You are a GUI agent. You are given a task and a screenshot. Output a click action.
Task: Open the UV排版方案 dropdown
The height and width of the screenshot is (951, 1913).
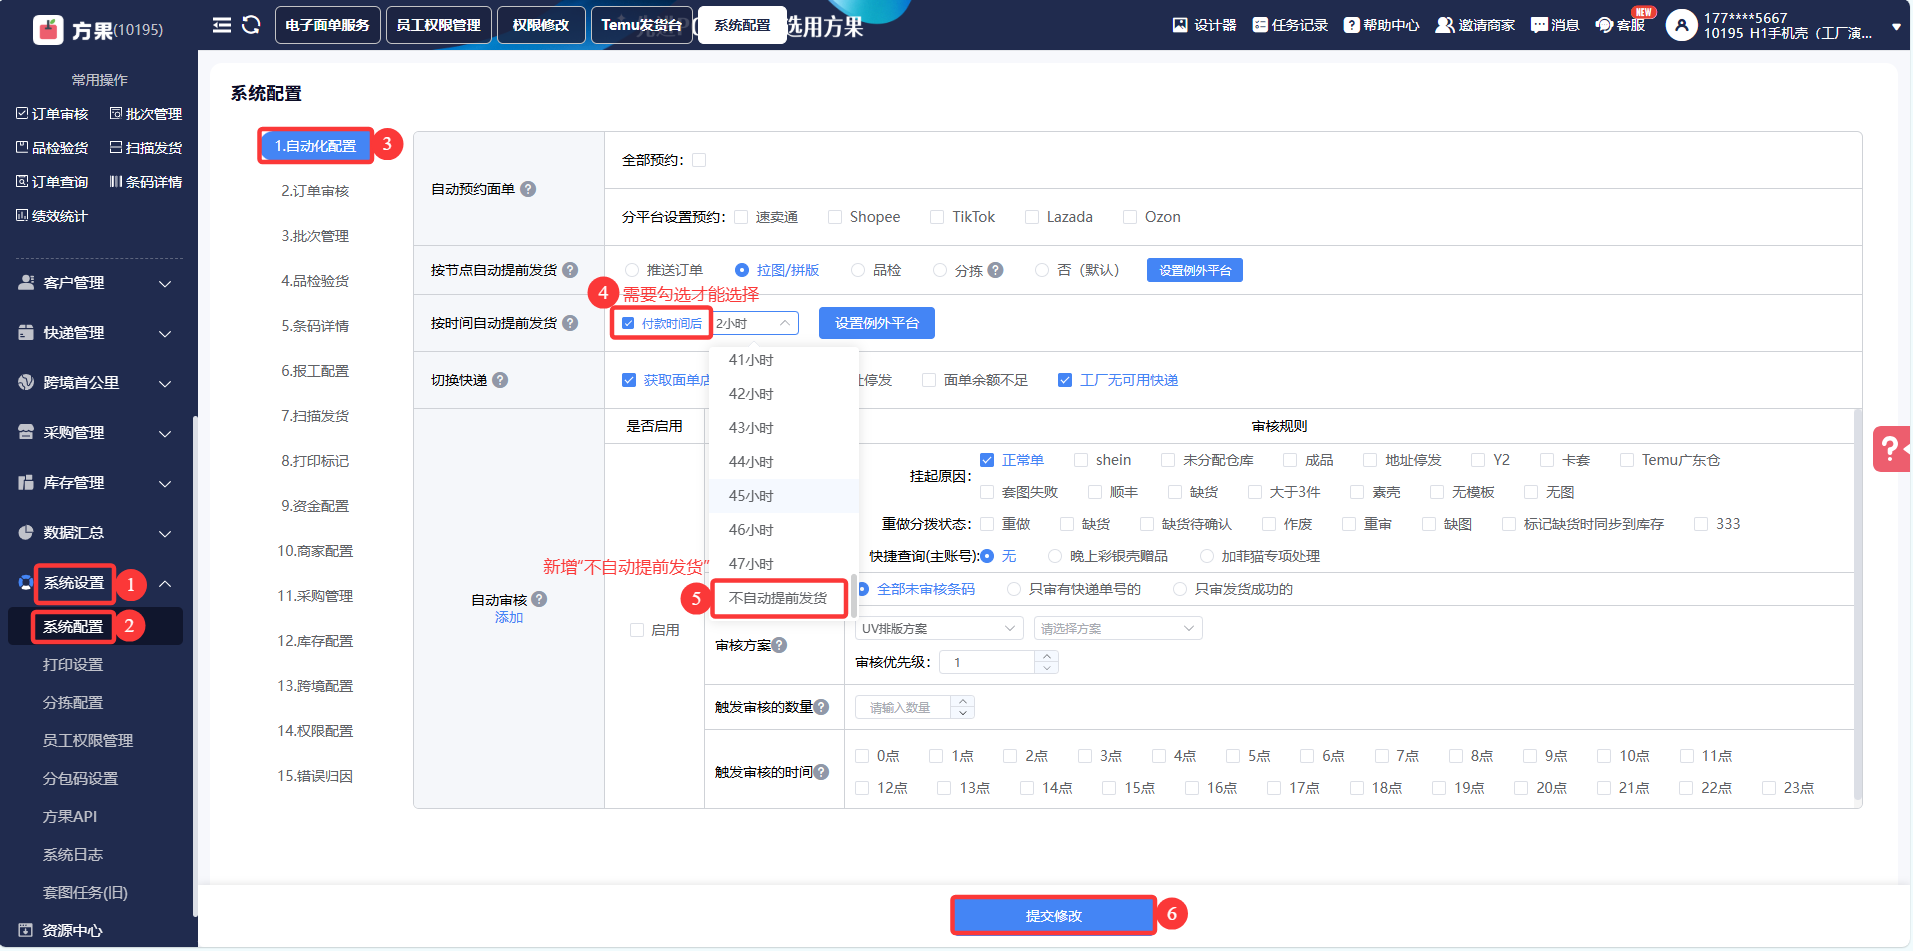pyautogui.click(x=937, y=628)
